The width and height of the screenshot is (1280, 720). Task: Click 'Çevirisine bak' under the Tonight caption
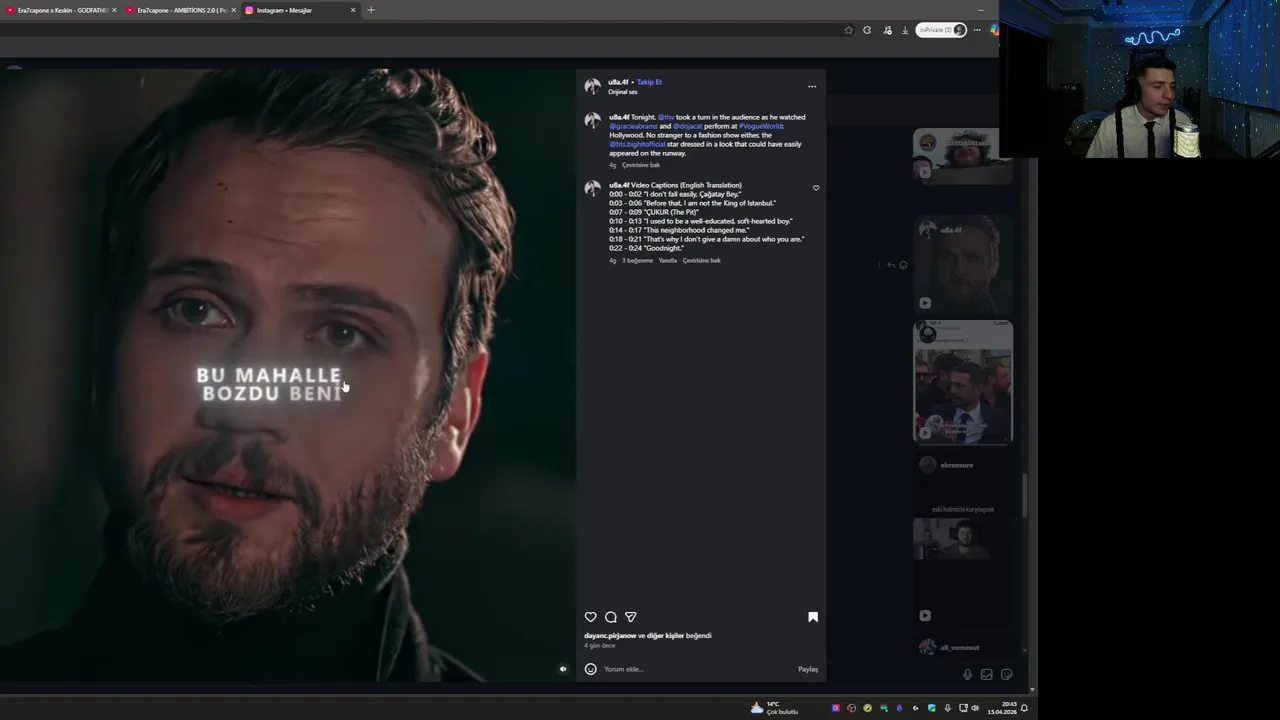pyautogui.click(x=641, y=165)
